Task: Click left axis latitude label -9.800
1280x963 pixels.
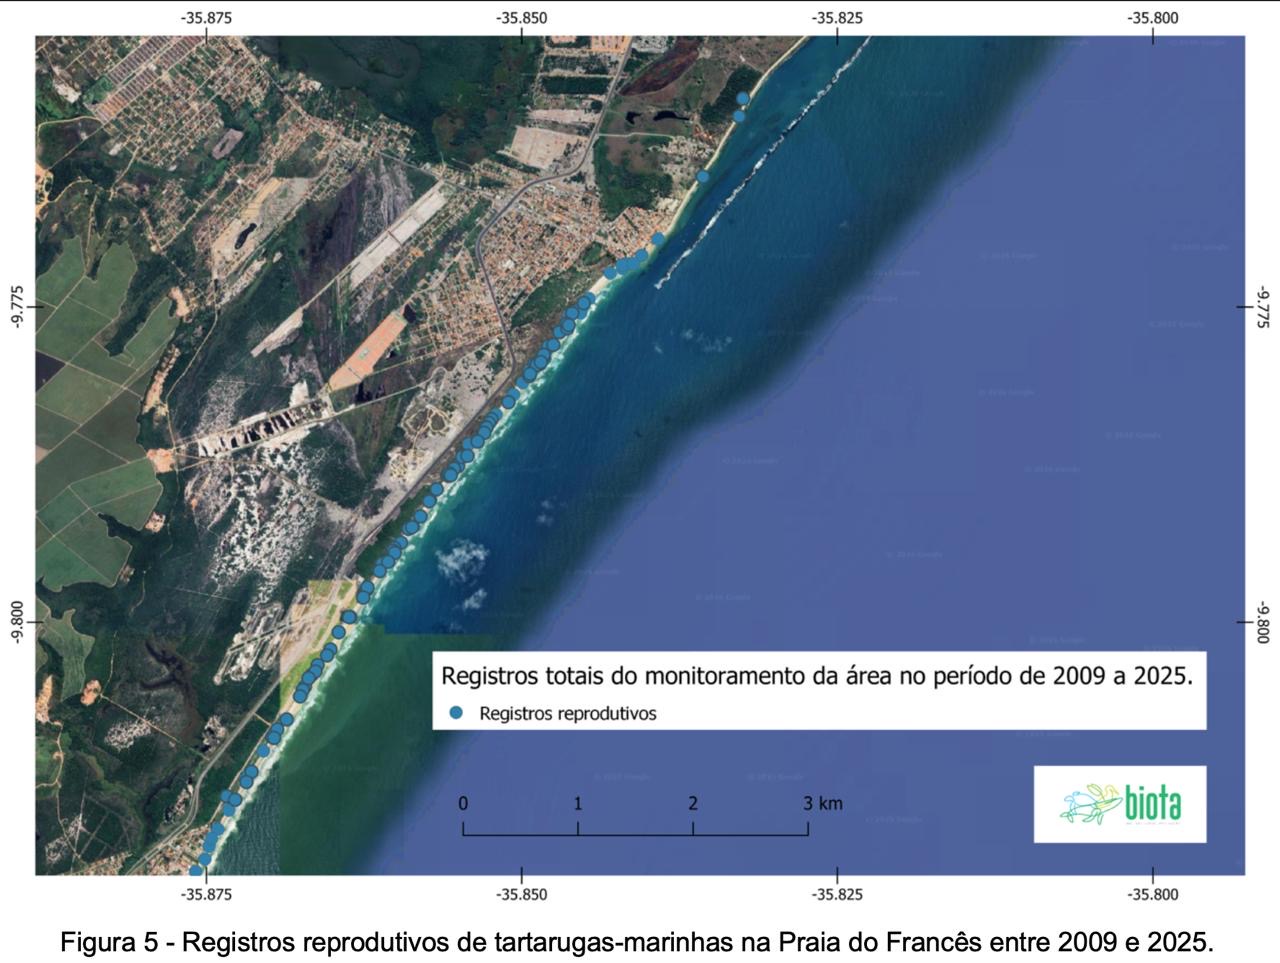Action: click(16, 621)
